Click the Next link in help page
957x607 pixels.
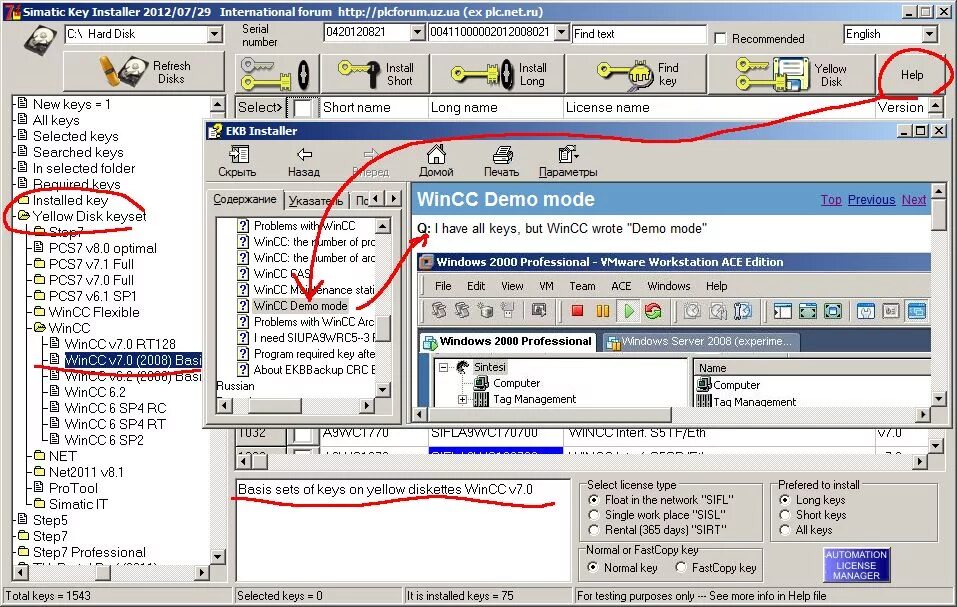coord(914,199)
